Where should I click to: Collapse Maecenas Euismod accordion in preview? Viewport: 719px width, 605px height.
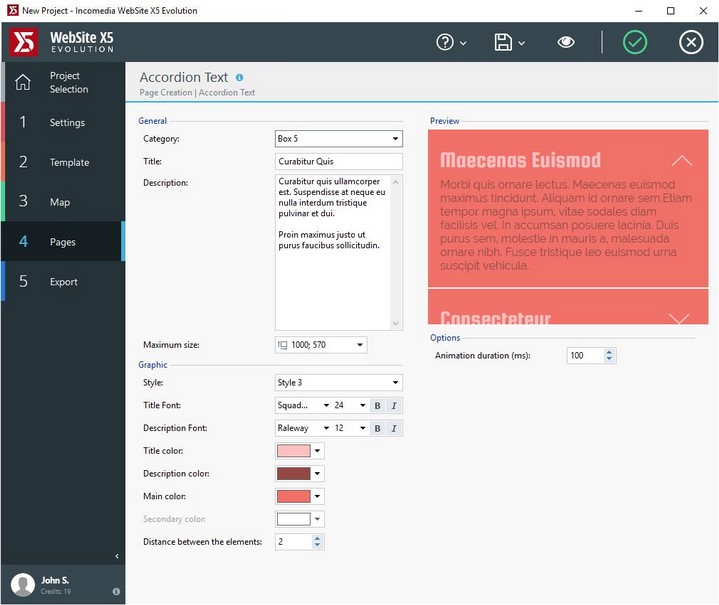click(x=682, y=161)
